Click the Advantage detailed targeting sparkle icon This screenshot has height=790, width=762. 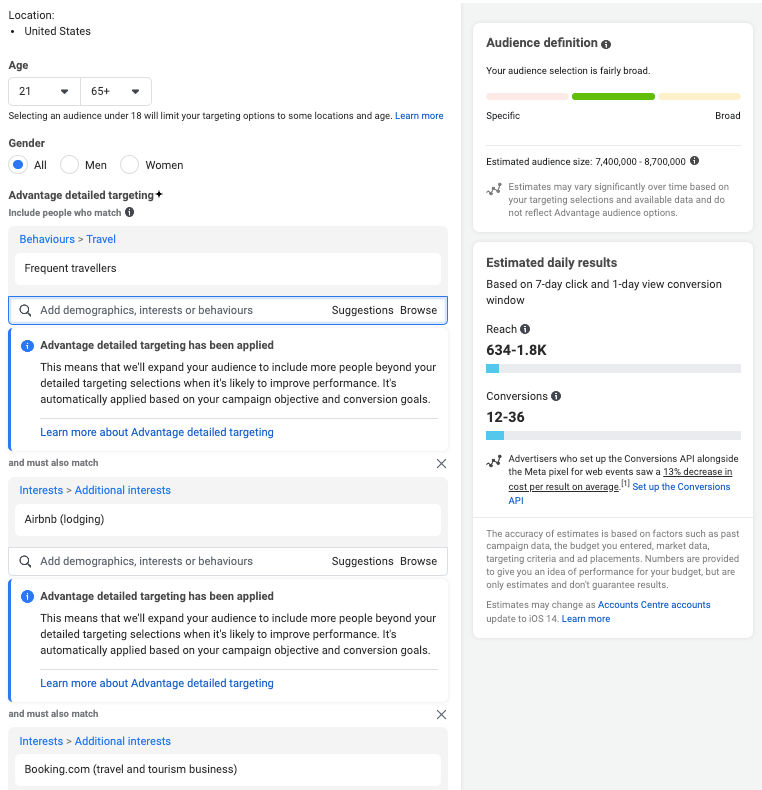159,194
